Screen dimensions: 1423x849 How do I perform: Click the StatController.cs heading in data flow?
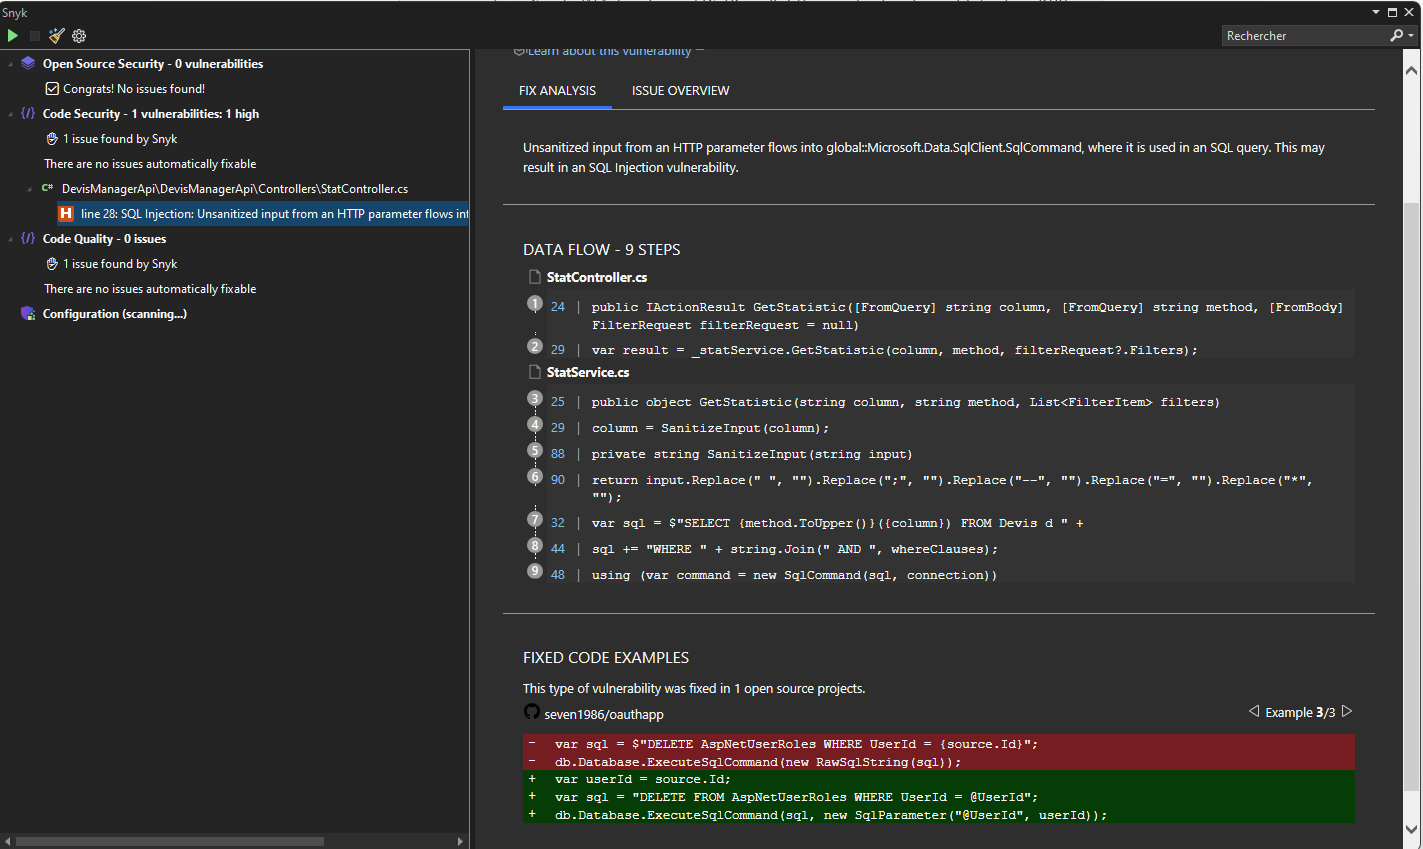tap(597, 277)
